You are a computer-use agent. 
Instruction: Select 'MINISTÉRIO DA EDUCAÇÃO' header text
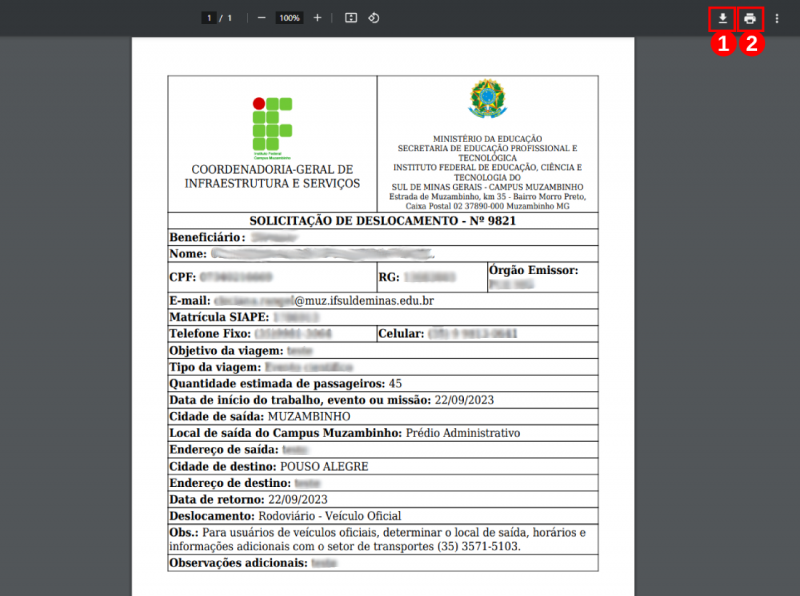pyautogui.click(x=487, y=138)
